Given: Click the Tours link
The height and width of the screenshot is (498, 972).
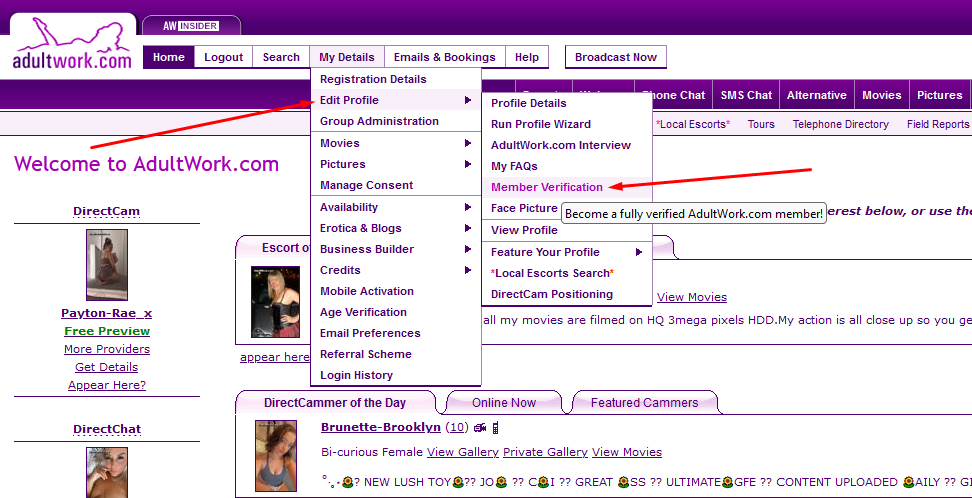Looking at the screenshot, I should (x=761, y=125).
